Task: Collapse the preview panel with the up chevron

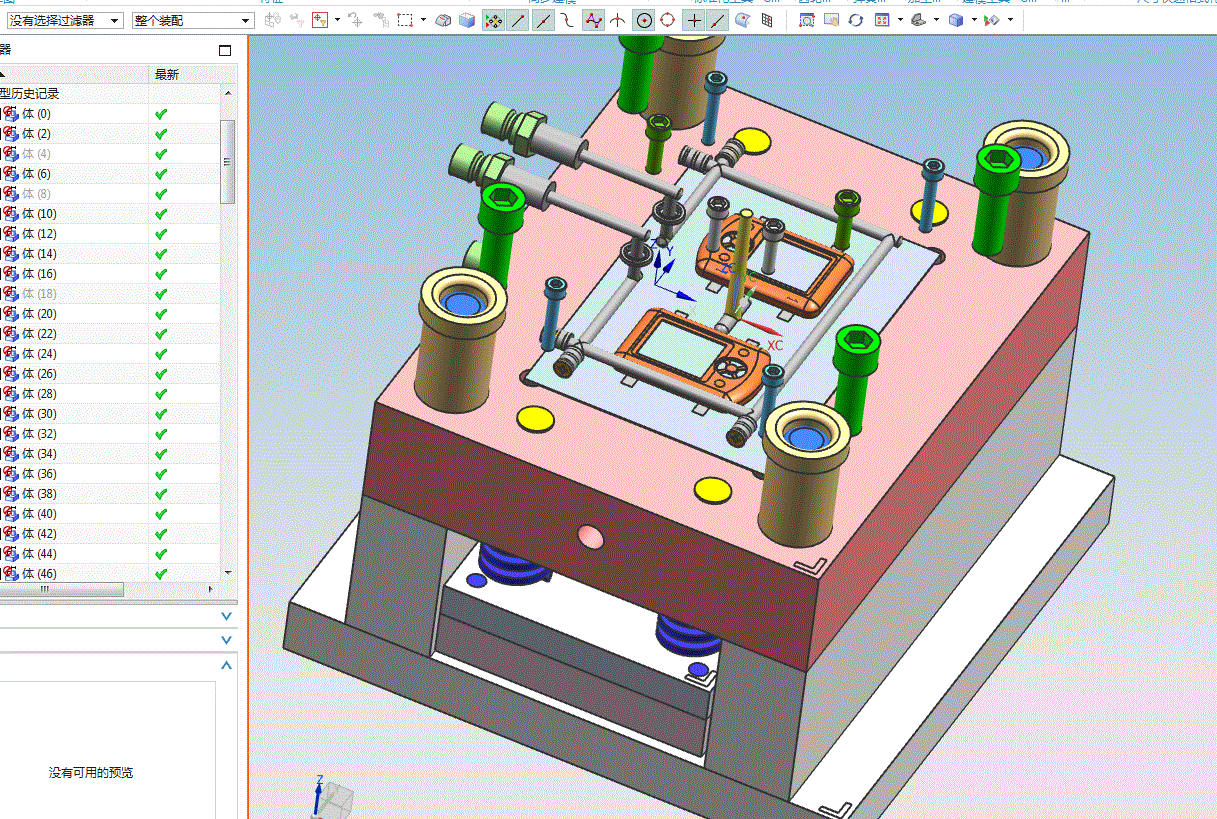Action: pyautogui.click(x=227, y=665)
